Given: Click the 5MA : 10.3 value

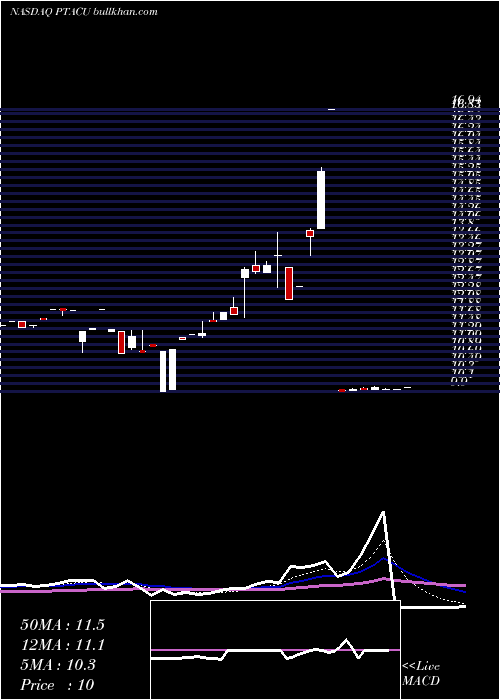Looking at the screenshot, I should click(x=58, y=665).
